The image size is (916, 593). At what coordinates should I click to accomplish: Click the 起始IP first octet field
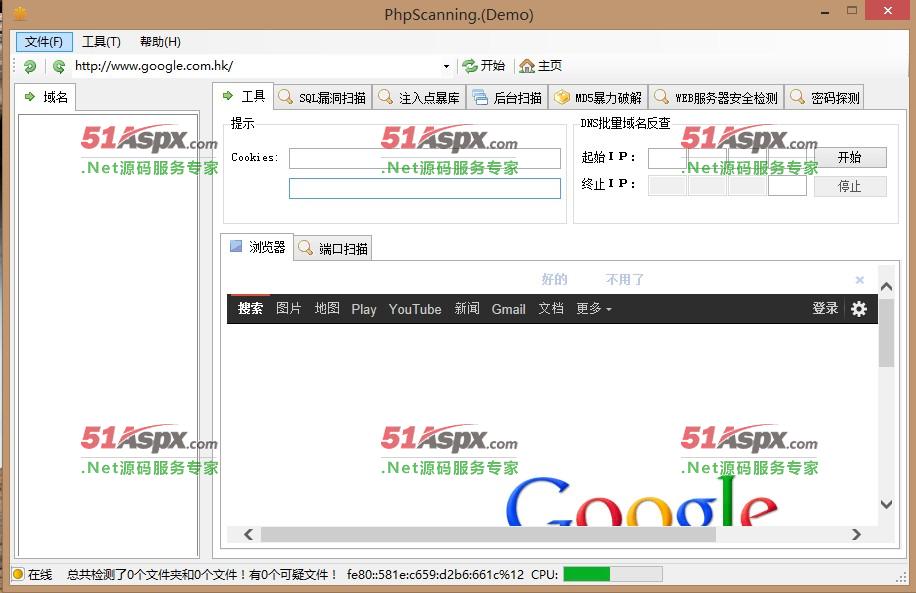(x=667, y=158)
